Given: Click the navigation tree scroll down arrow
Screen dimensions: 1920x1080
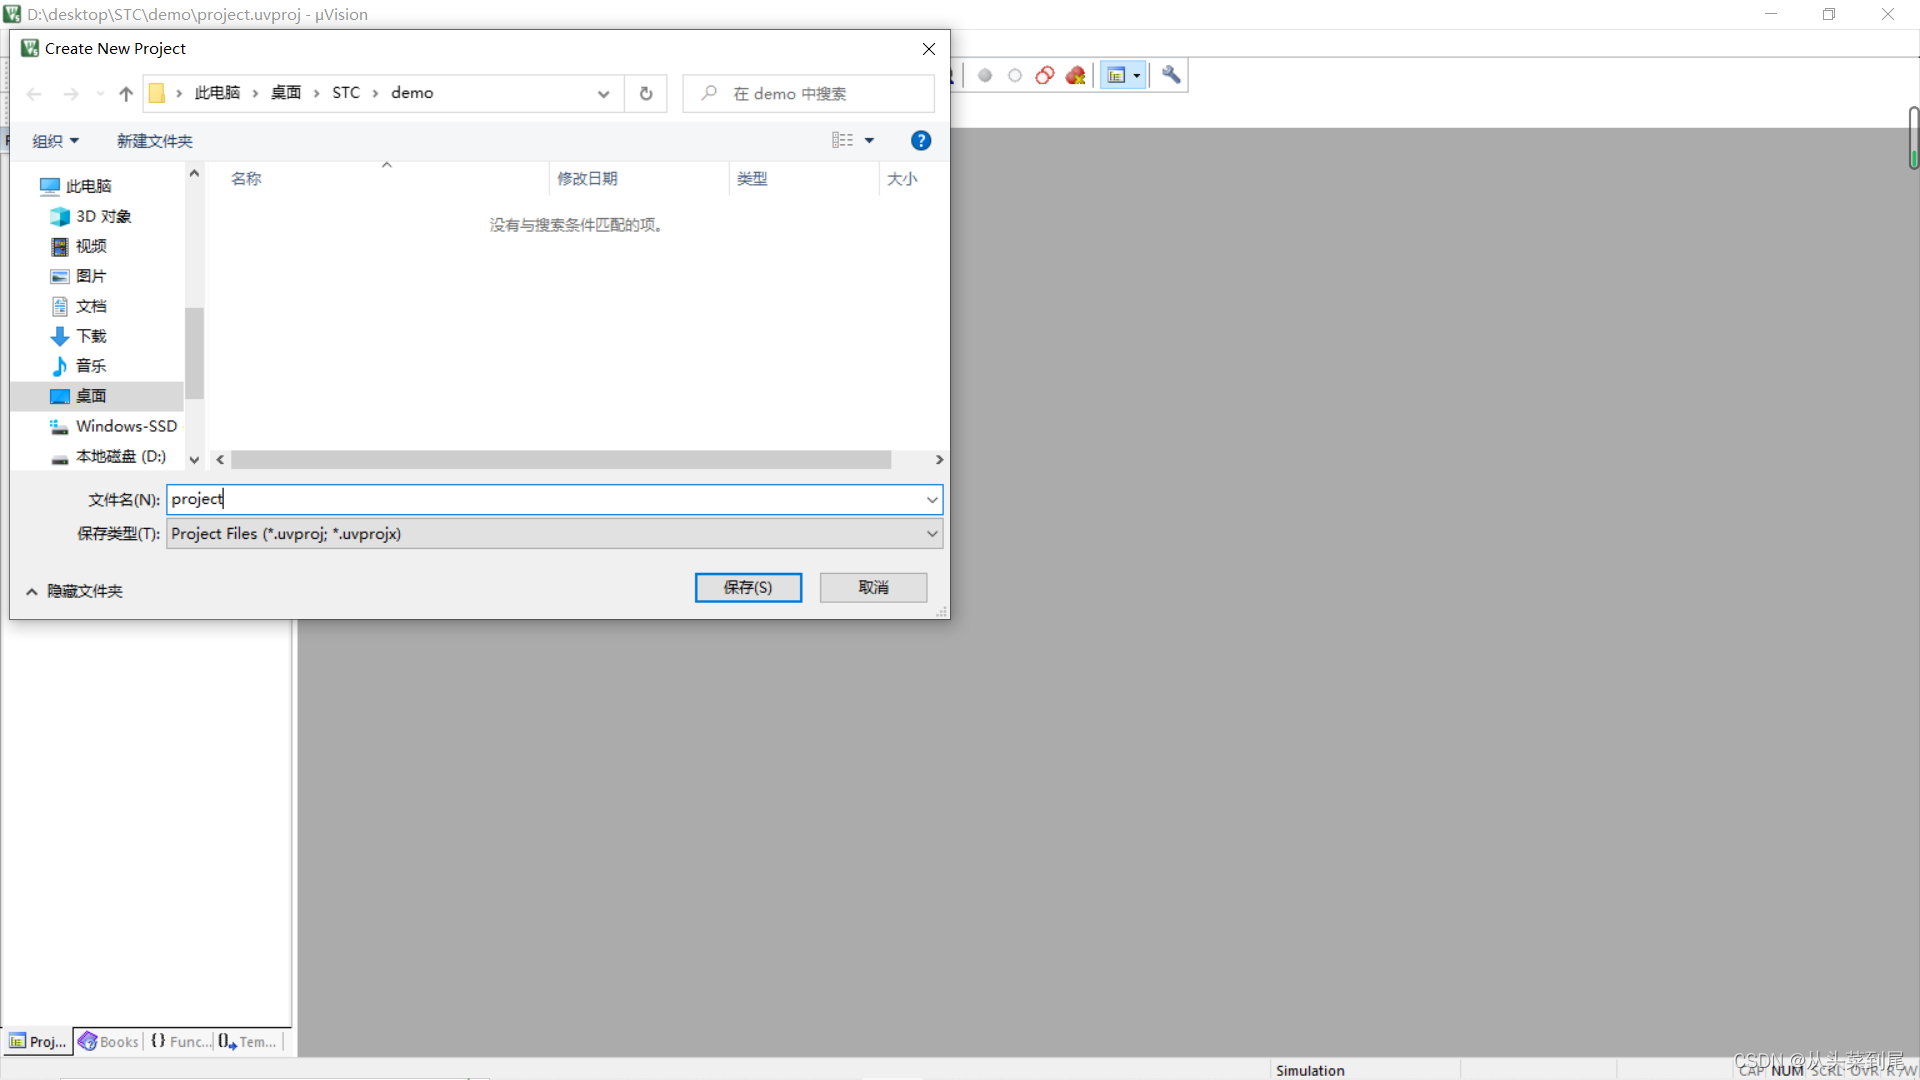Looking at the screenshot, I should pos(194,460).
